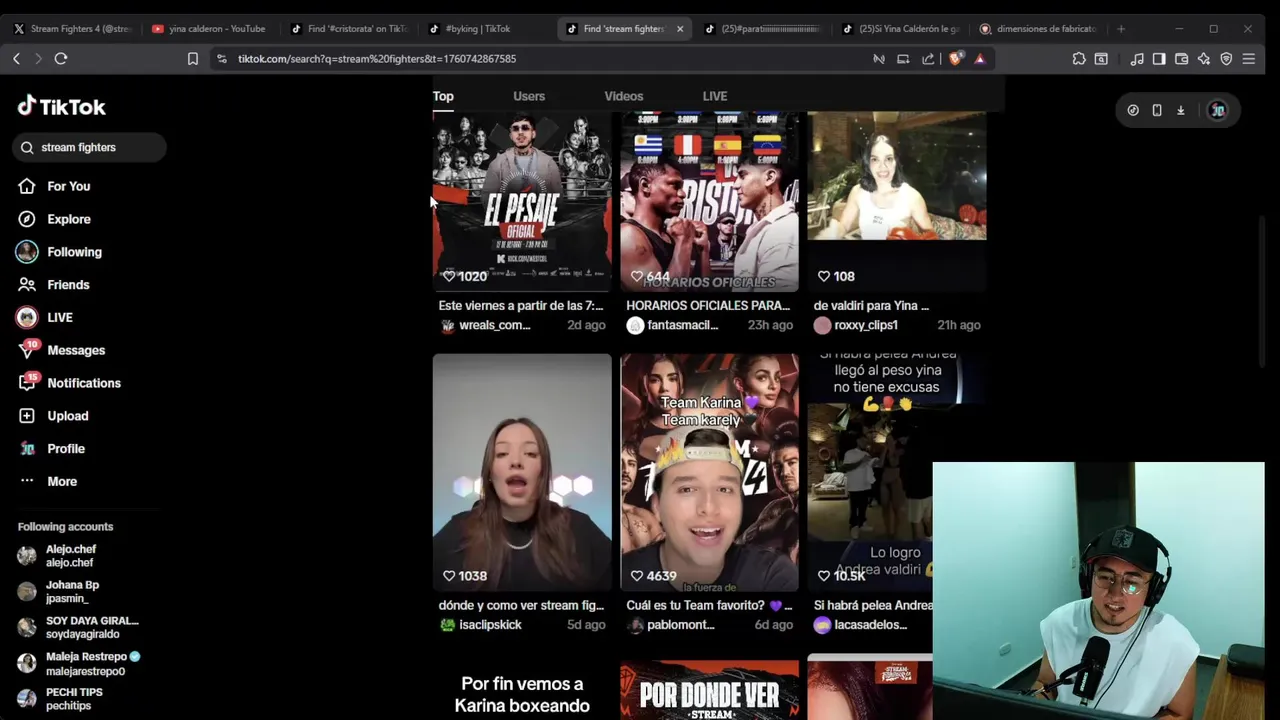1280x720 pixels.
Task: Click the address bar URL
Action: coord(377,59)
